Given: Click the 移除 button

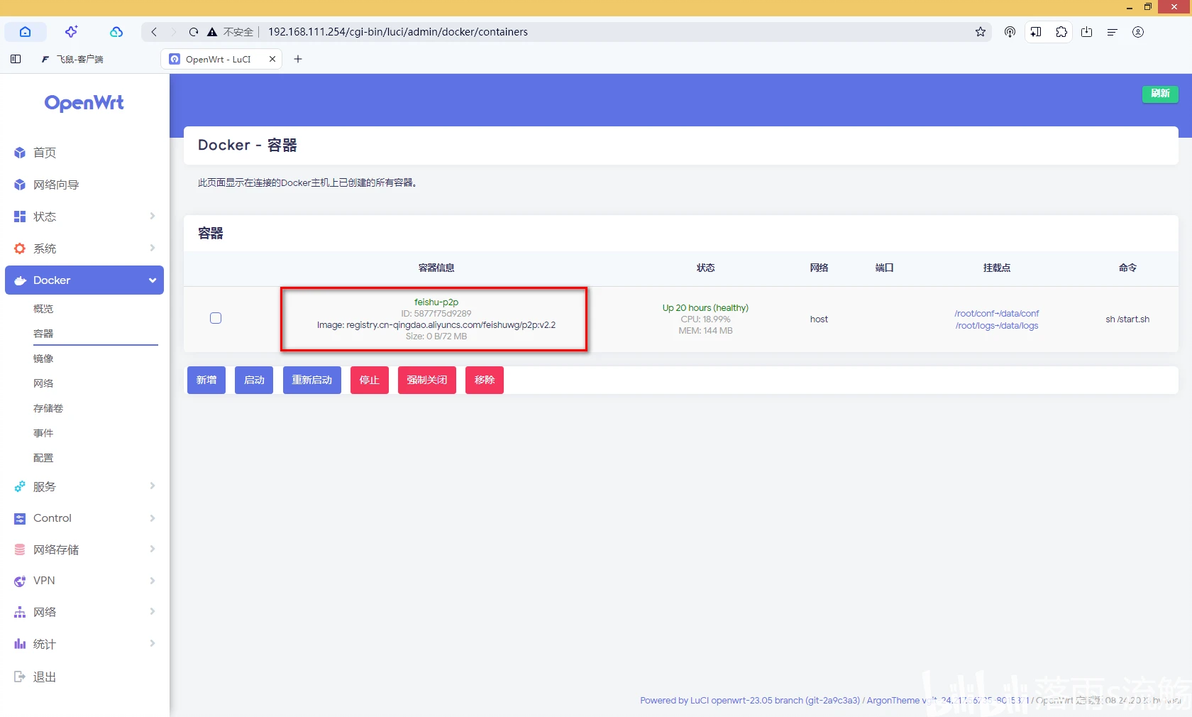Looking at the screenshot, I should (x=484, y=380).
